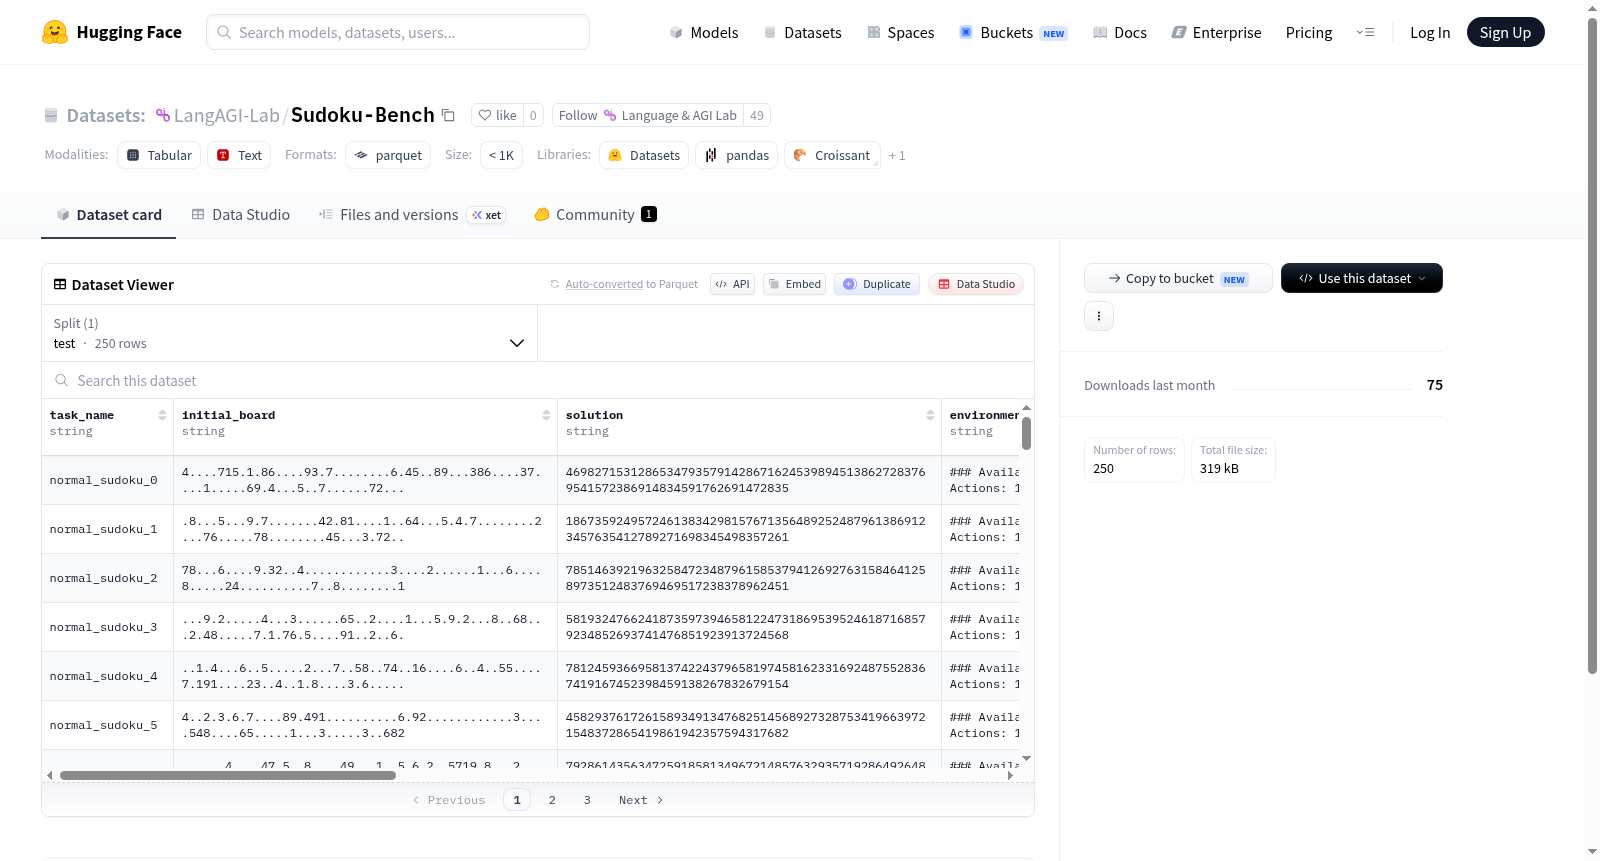Viewport: 1600px width, 861px height.
Task: Copy dataset name with the copy icon
Action: coord(449,116)
